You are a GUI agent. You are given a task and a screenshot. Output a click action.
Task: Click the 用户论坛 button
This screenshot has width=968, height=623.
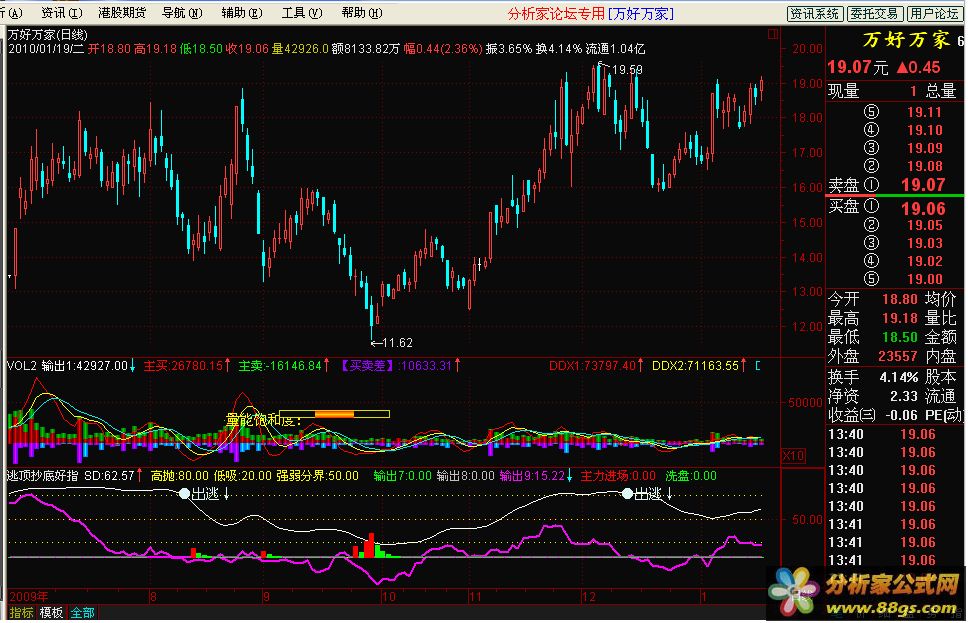tap(934, 14)
